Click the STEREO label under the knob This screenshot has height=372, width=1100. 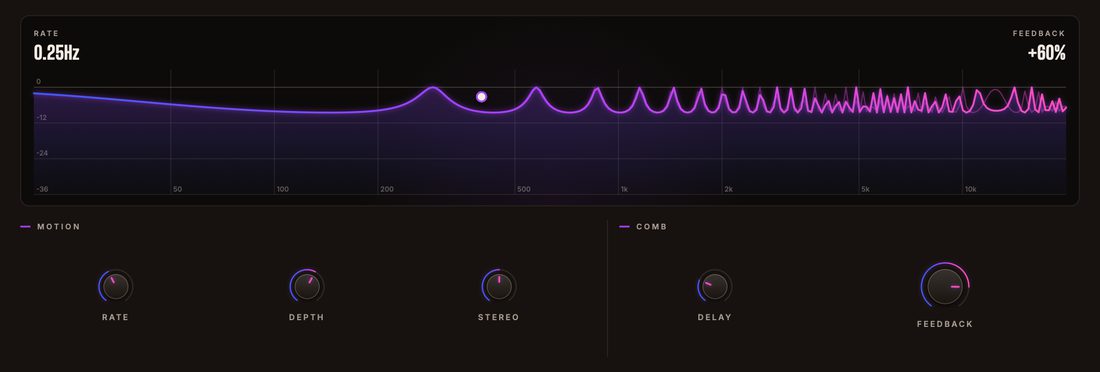499,317
